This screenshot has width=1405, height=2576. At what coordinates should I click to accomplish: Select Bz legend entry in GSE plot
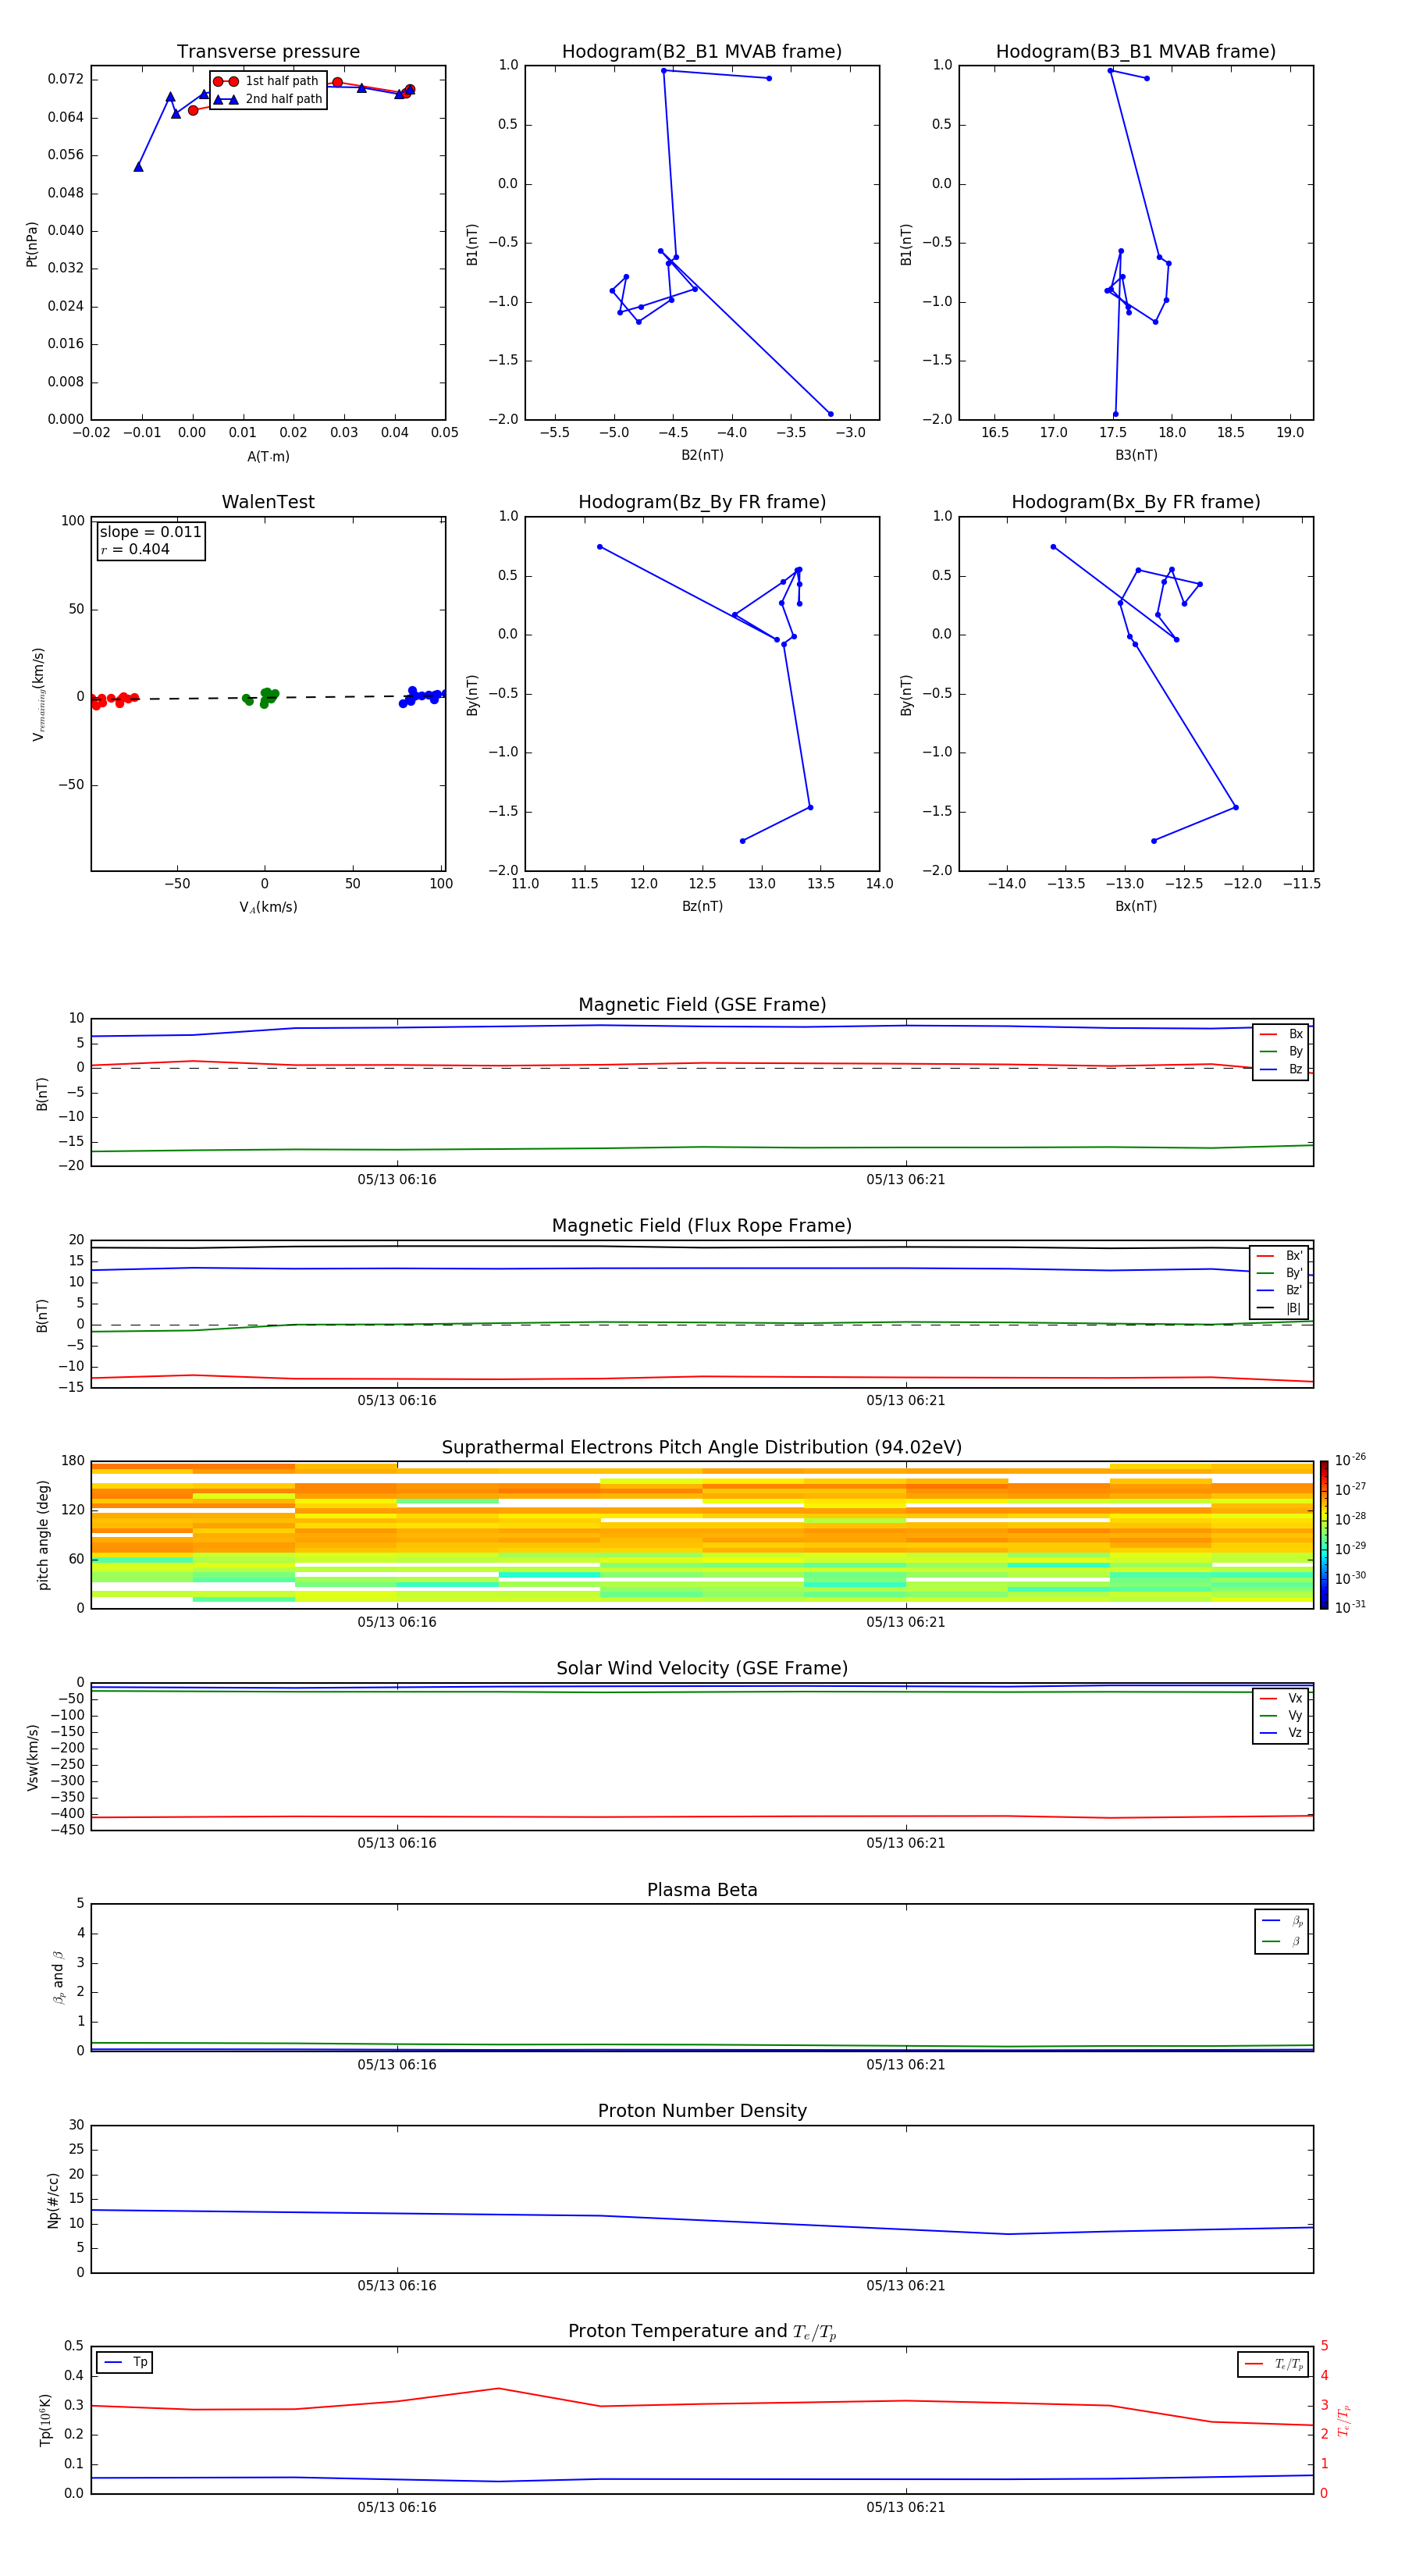pyautogui.click(x=1281, y=1069)
